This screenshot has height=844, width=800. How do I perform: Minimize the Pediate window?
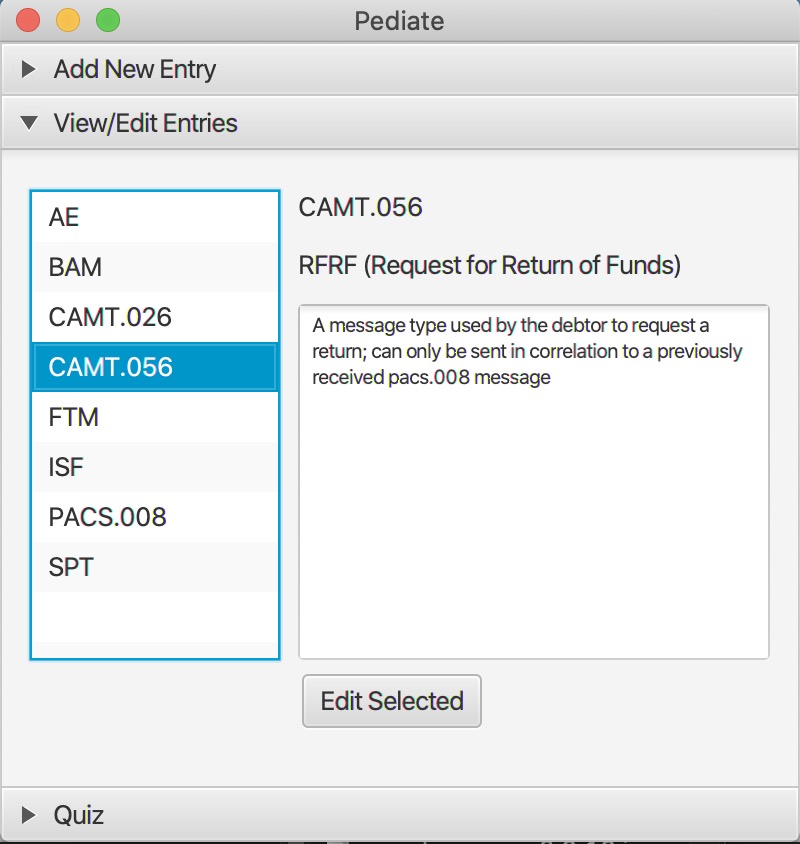pos(68,19)
